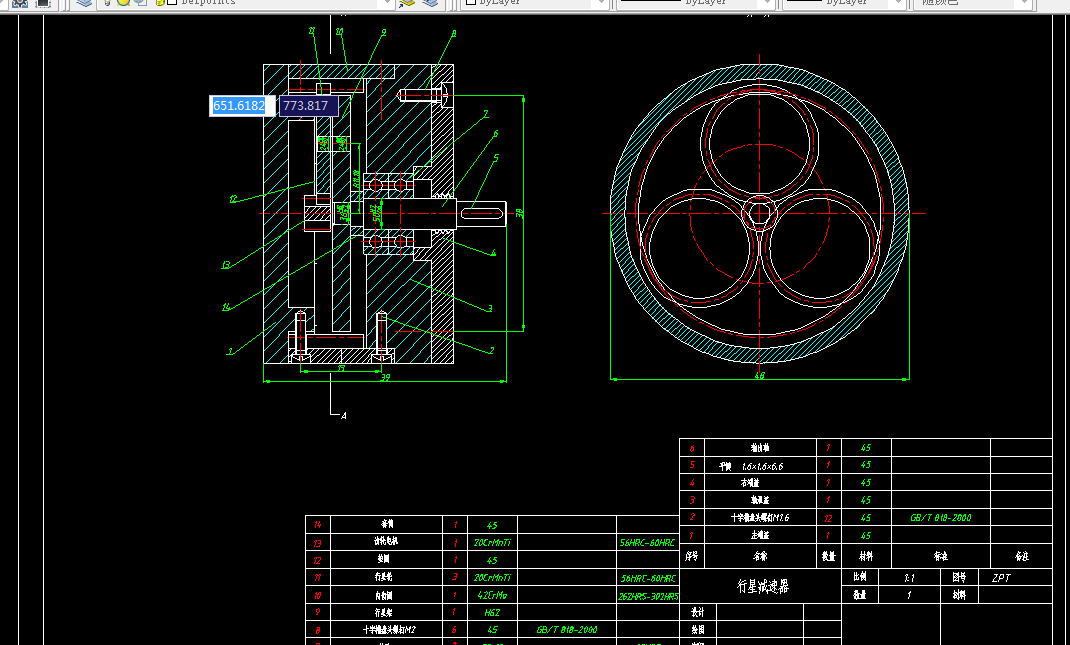Select part balloon number 6

point(495,134)
